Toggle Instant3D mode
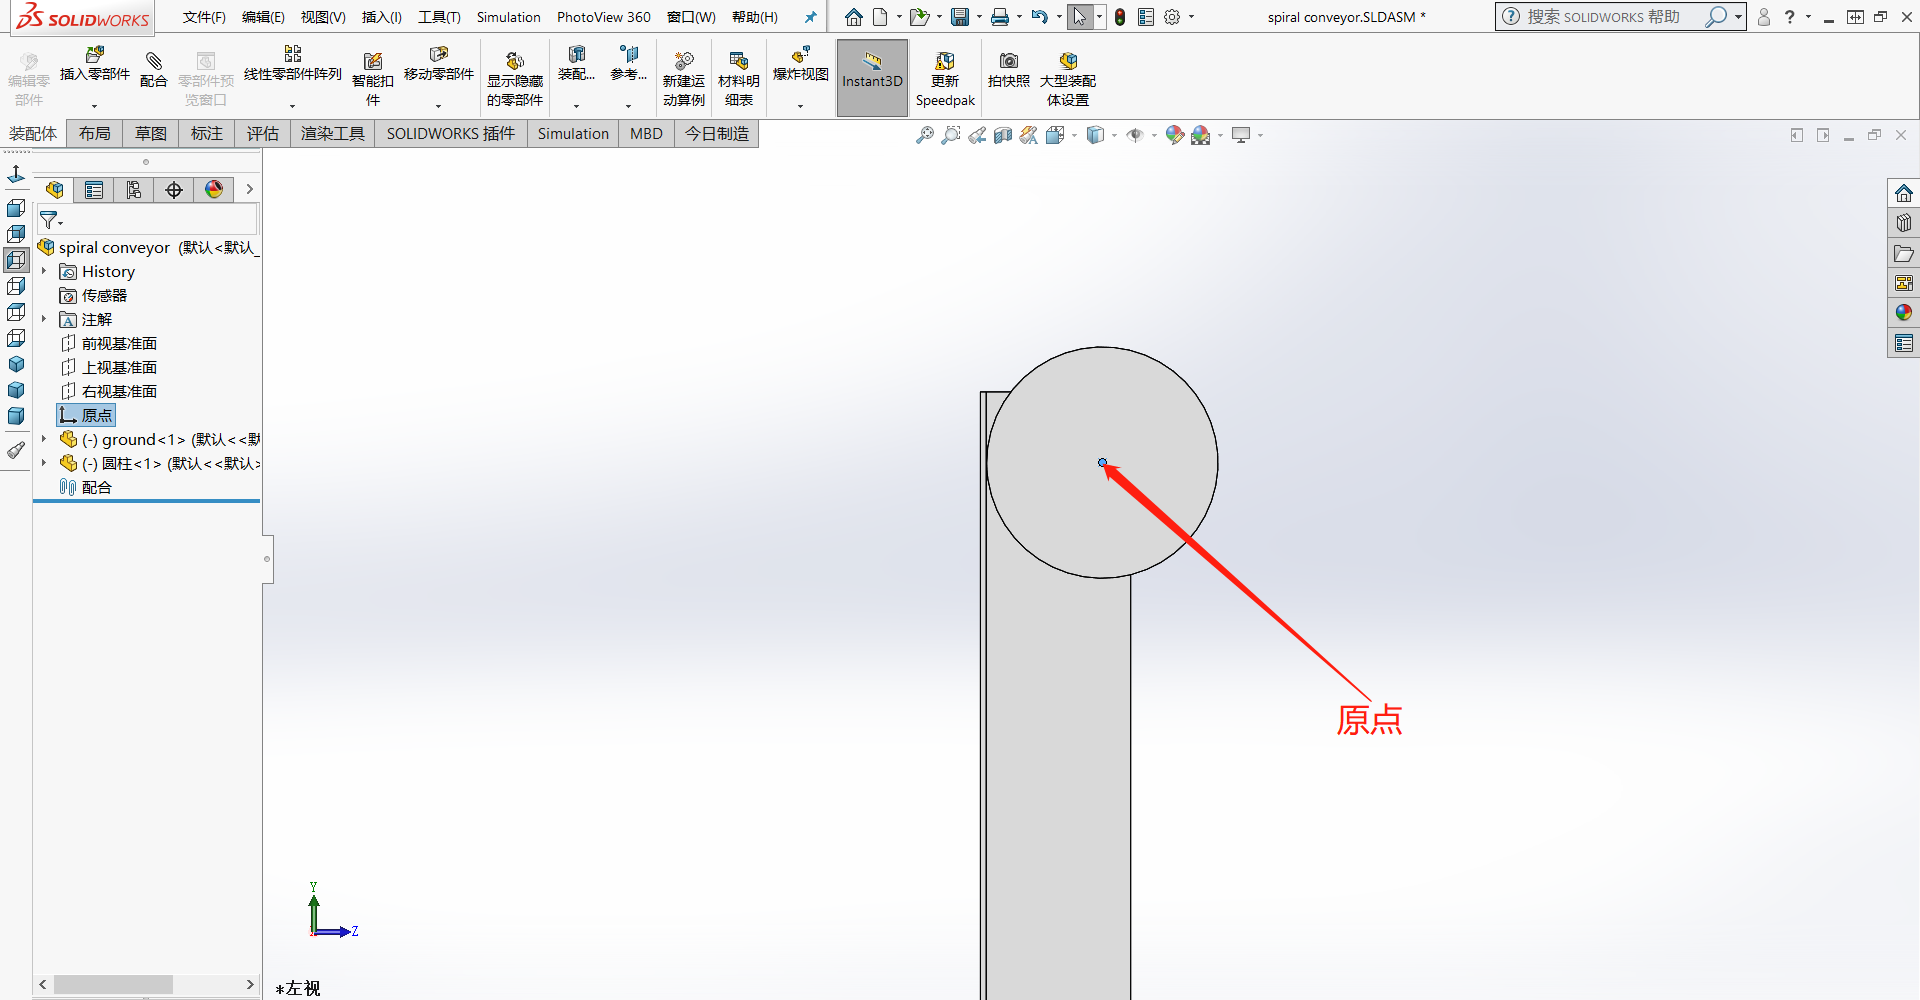This screenshot has height=1000, width=1920. tap(872, 78)
